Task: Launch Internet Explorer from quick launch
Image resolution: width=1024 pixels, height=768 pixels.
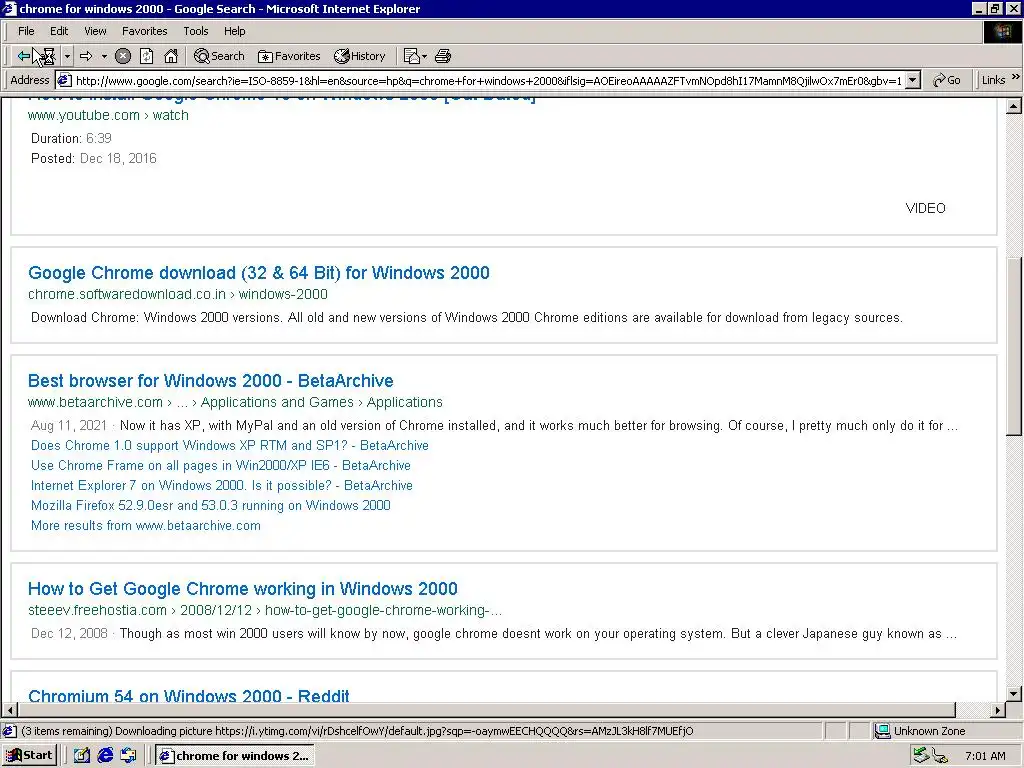Action: click(105, 756)
